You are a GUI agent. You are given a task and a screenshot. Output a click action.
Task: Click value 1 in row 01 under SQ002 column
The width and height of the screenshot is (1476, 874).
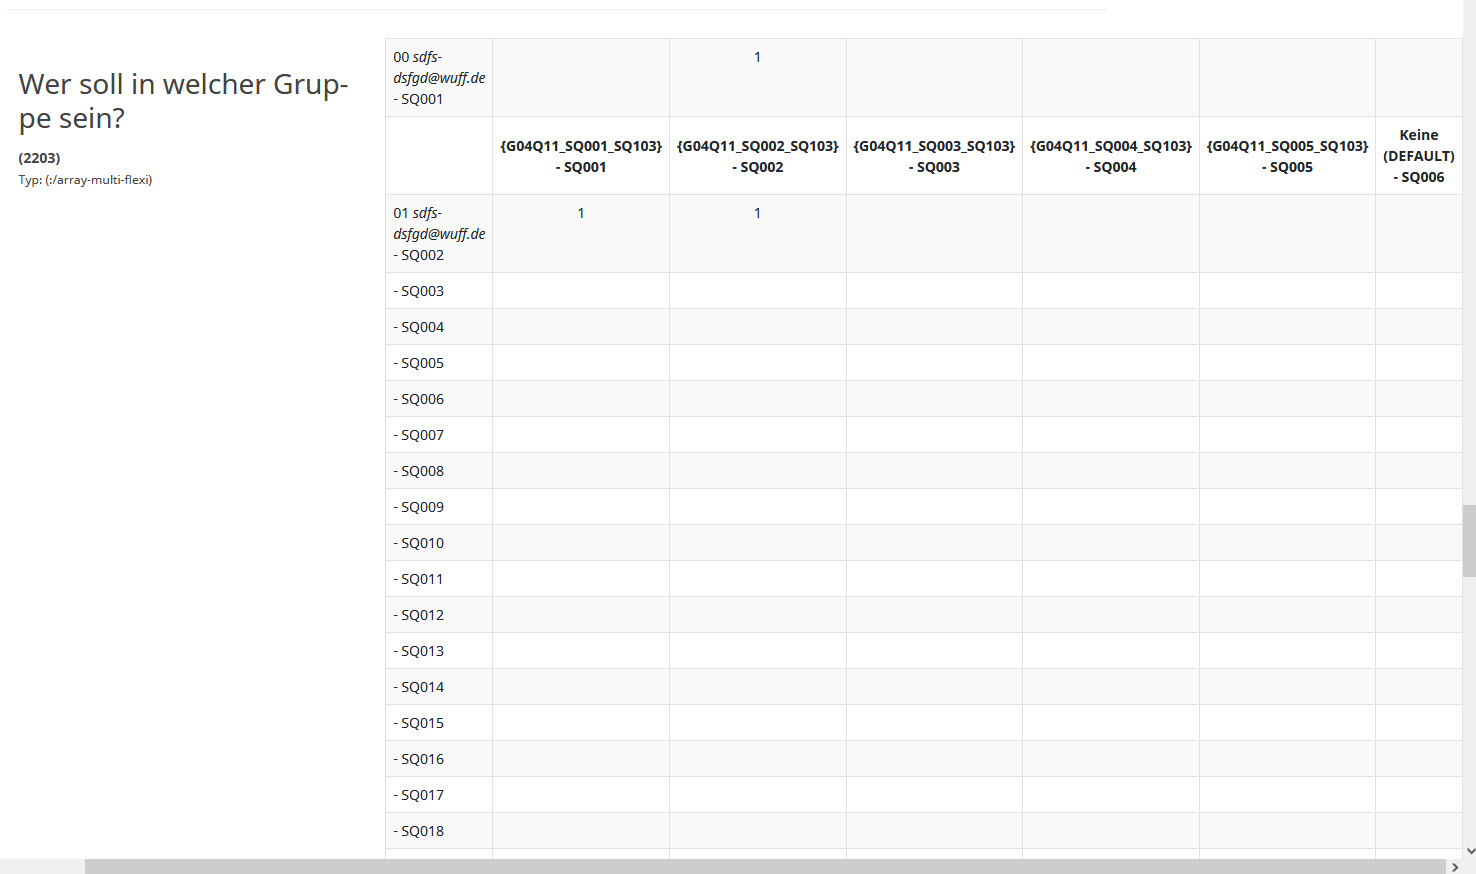pos(757,213)
